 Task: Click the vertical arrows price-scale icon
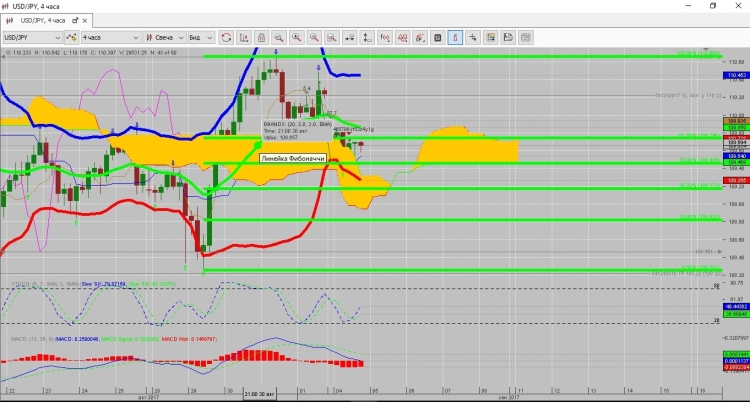[x=367, y=37]
